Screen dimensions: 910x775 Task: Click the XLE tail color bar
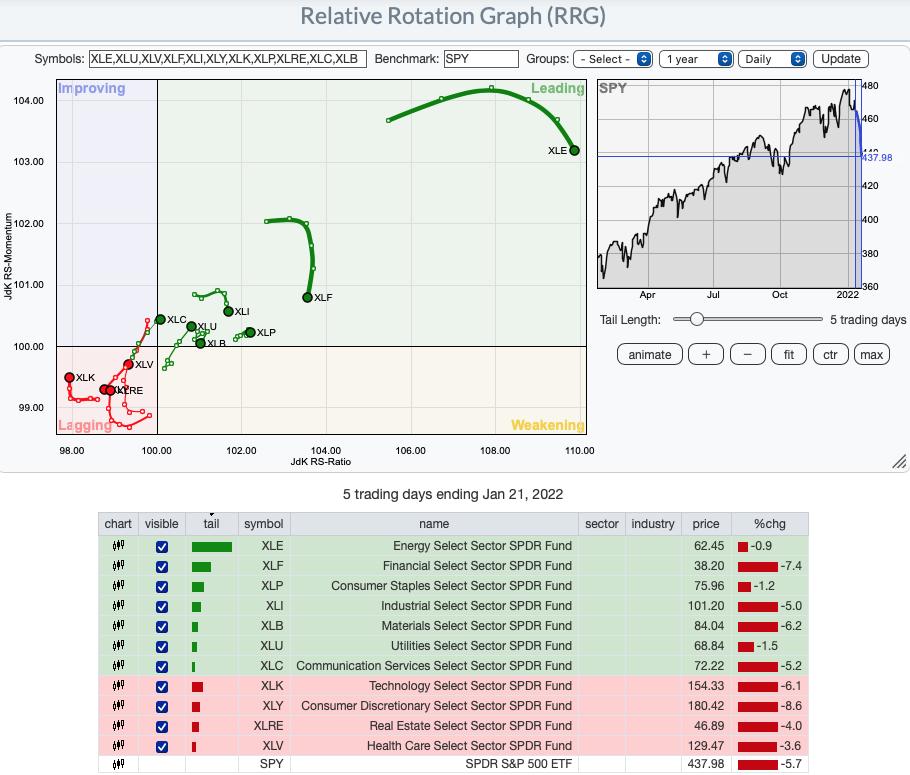click(x=211, y=546)
